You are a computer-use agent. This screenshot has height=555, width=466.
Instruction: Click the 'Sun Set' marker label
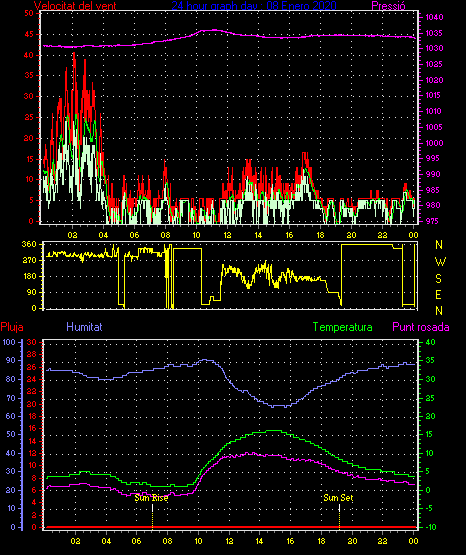pyautogui.click(x=338, y=498)
